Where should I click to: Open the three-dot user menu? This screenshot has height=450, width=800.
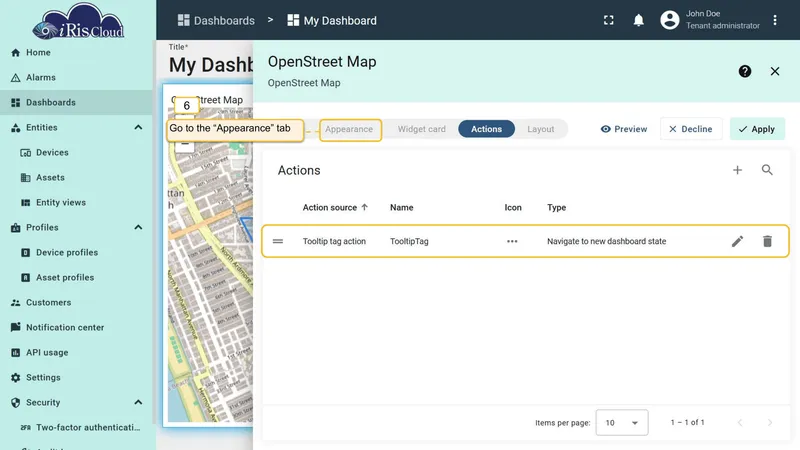774,20
